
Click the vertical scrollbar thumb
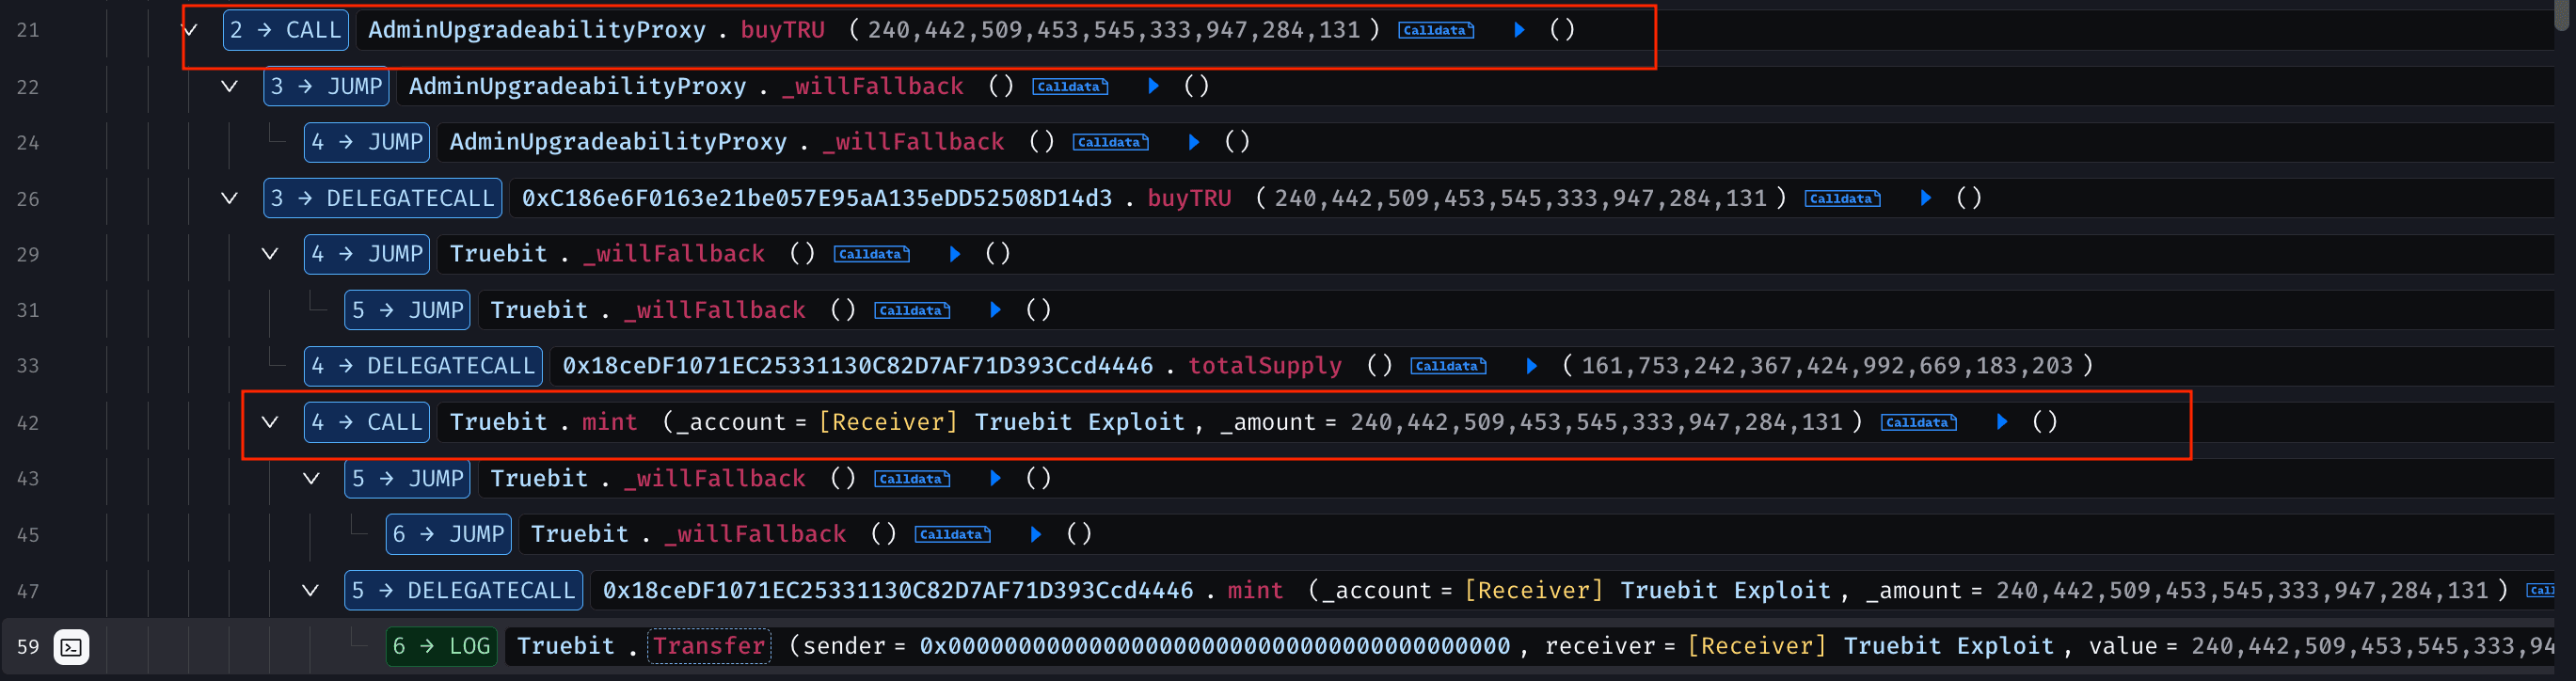[x=2562, y=15]
